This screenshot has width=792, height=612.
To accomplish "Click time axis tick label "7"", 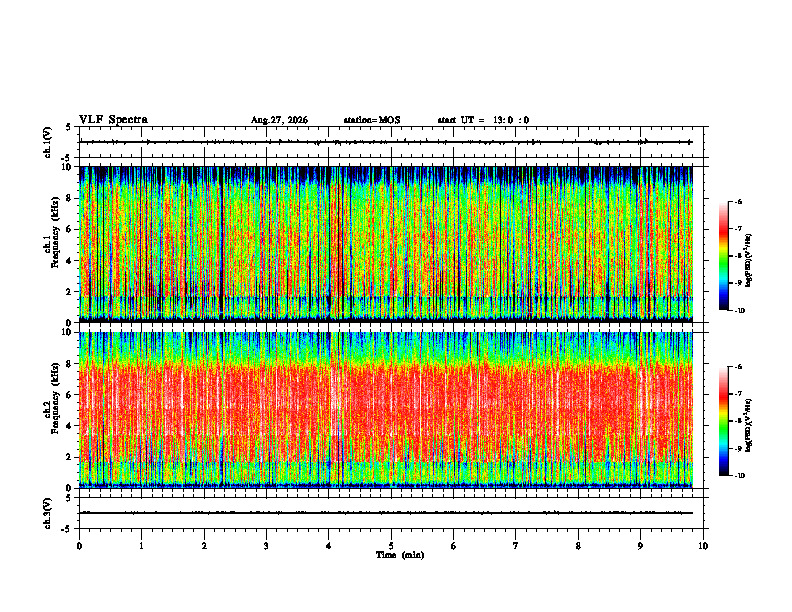I will point(516,546).
